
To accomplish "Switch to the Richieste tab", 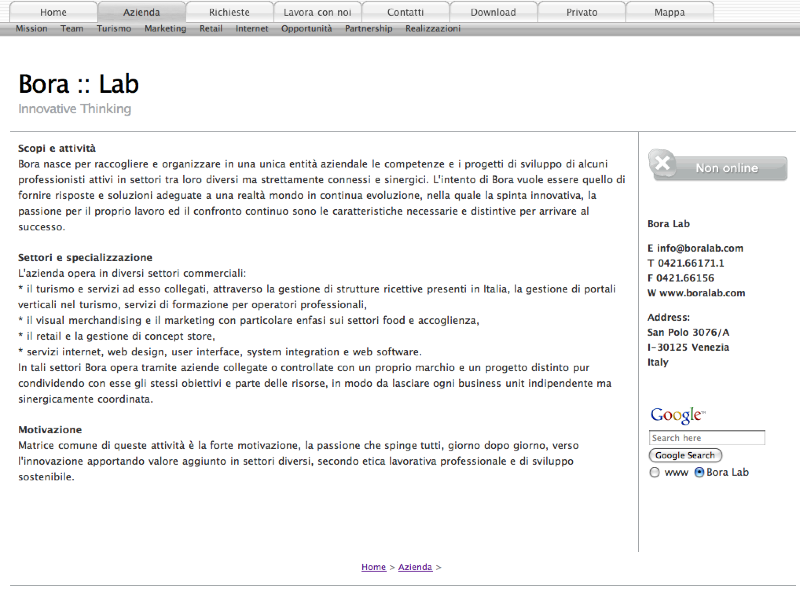I will [x=230, y=12].
